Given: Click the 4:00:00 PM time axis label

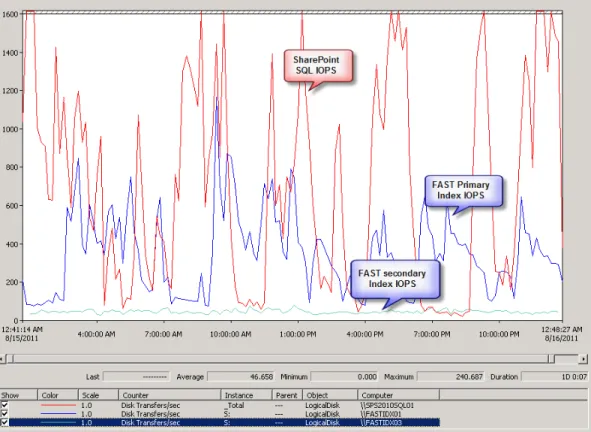Looking at the screenshot, I should (x=365, y=334).
